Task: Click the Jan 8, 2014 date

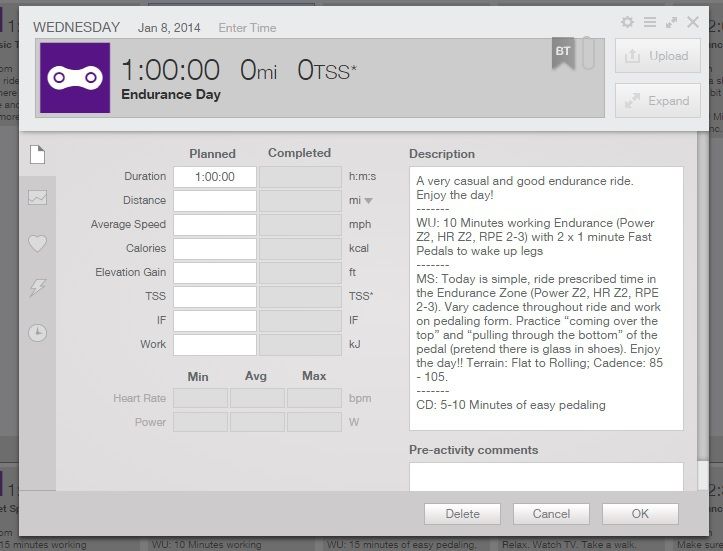Action: tap(169, 28)
